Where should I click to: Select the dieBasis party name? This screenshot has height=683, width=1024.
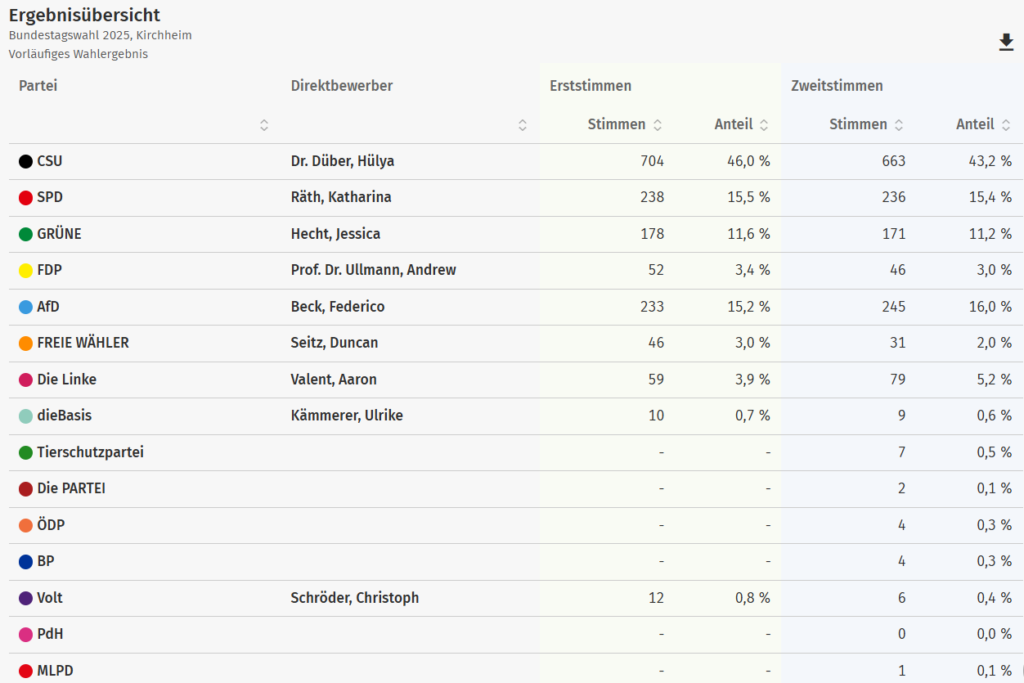click(x=64, y=415)
